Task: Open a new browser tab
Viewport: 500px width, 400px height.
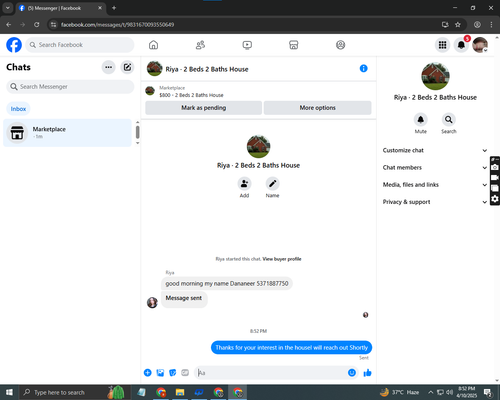Action: pos(114,8)
